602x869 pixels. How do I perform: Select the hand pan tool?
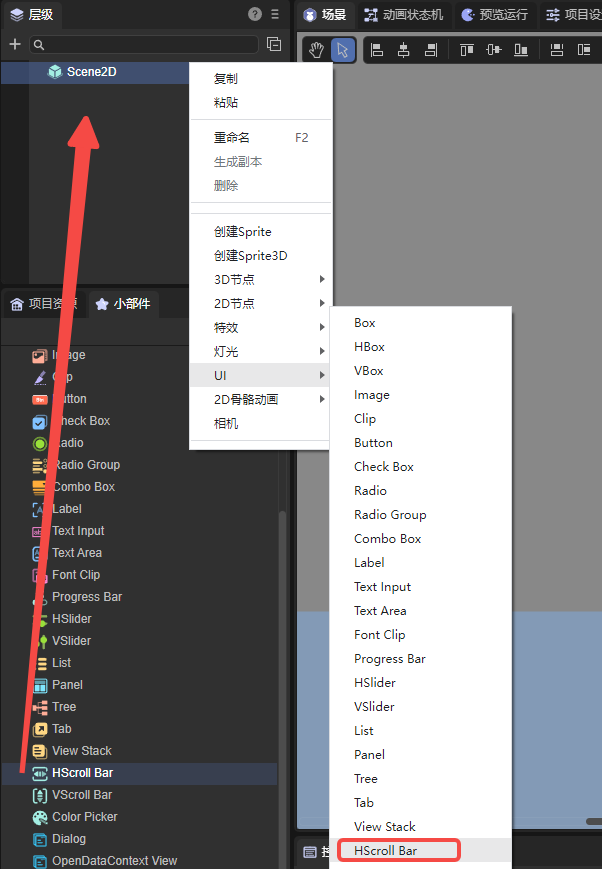coord(316,50)
